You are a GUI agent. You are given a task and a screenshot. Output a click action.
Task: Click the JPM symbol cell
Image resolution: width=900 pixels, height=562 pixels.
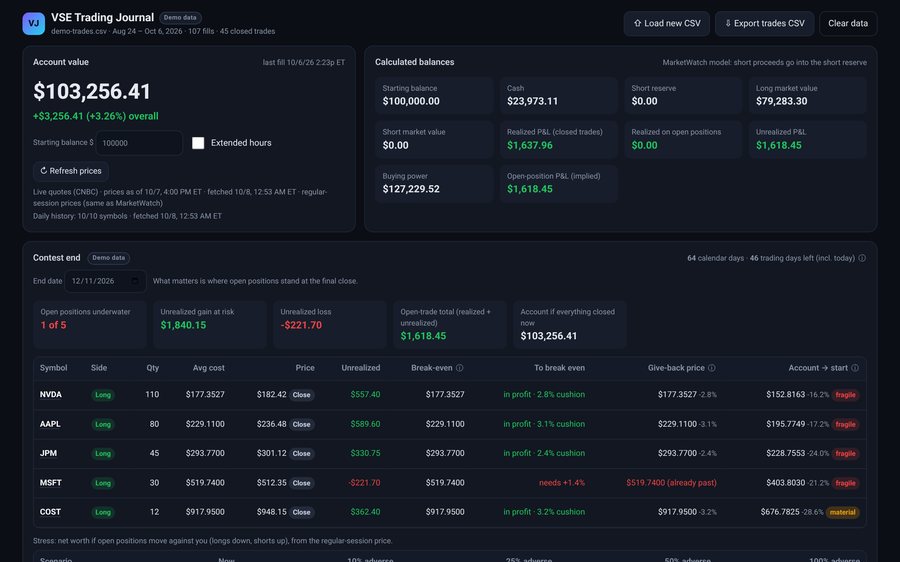point(48,453)
